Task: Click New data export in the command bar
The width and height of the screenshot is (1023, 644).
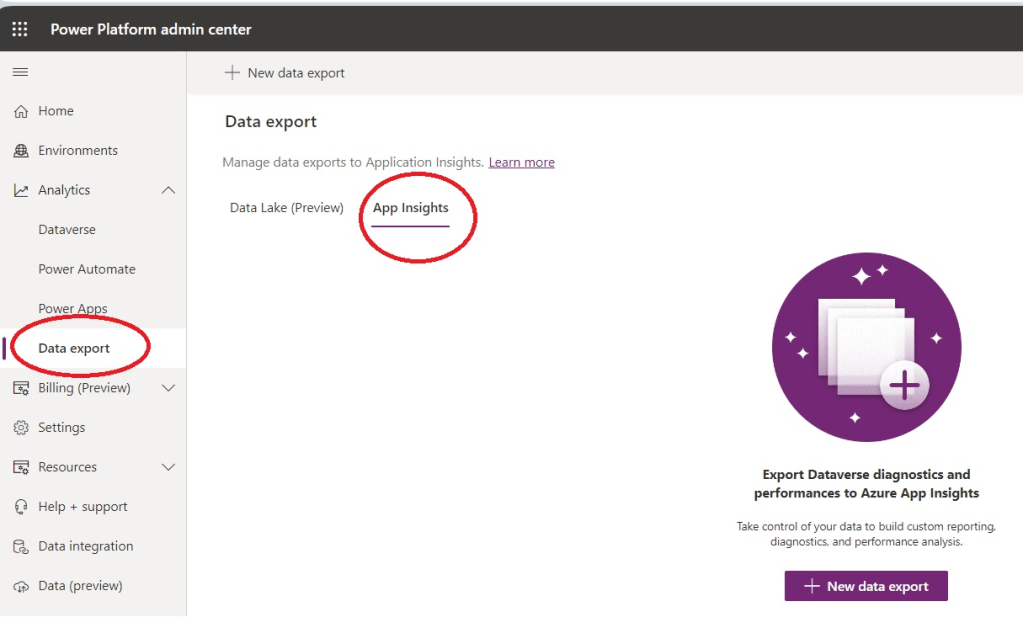Action: (x=285, y=73)
